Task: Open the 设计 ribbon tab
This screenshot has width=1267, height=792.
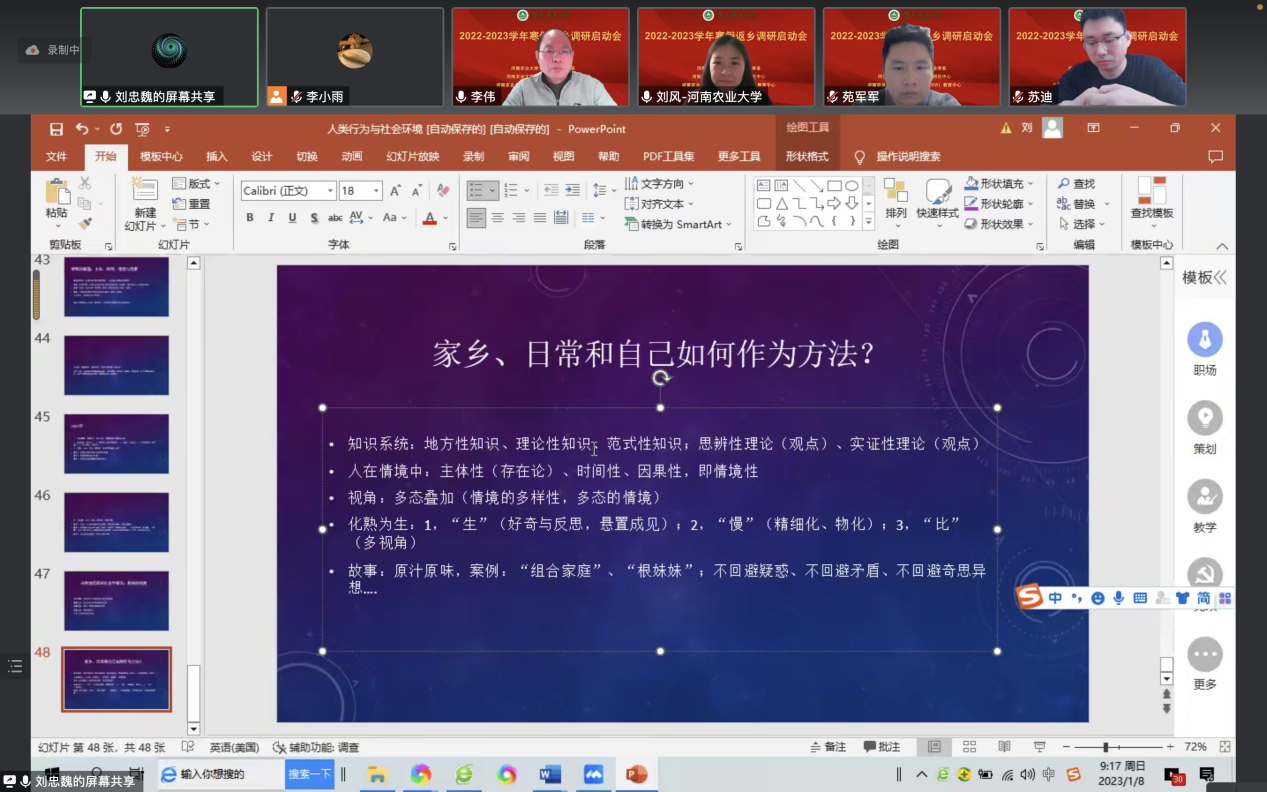Action: pos(262,156)
